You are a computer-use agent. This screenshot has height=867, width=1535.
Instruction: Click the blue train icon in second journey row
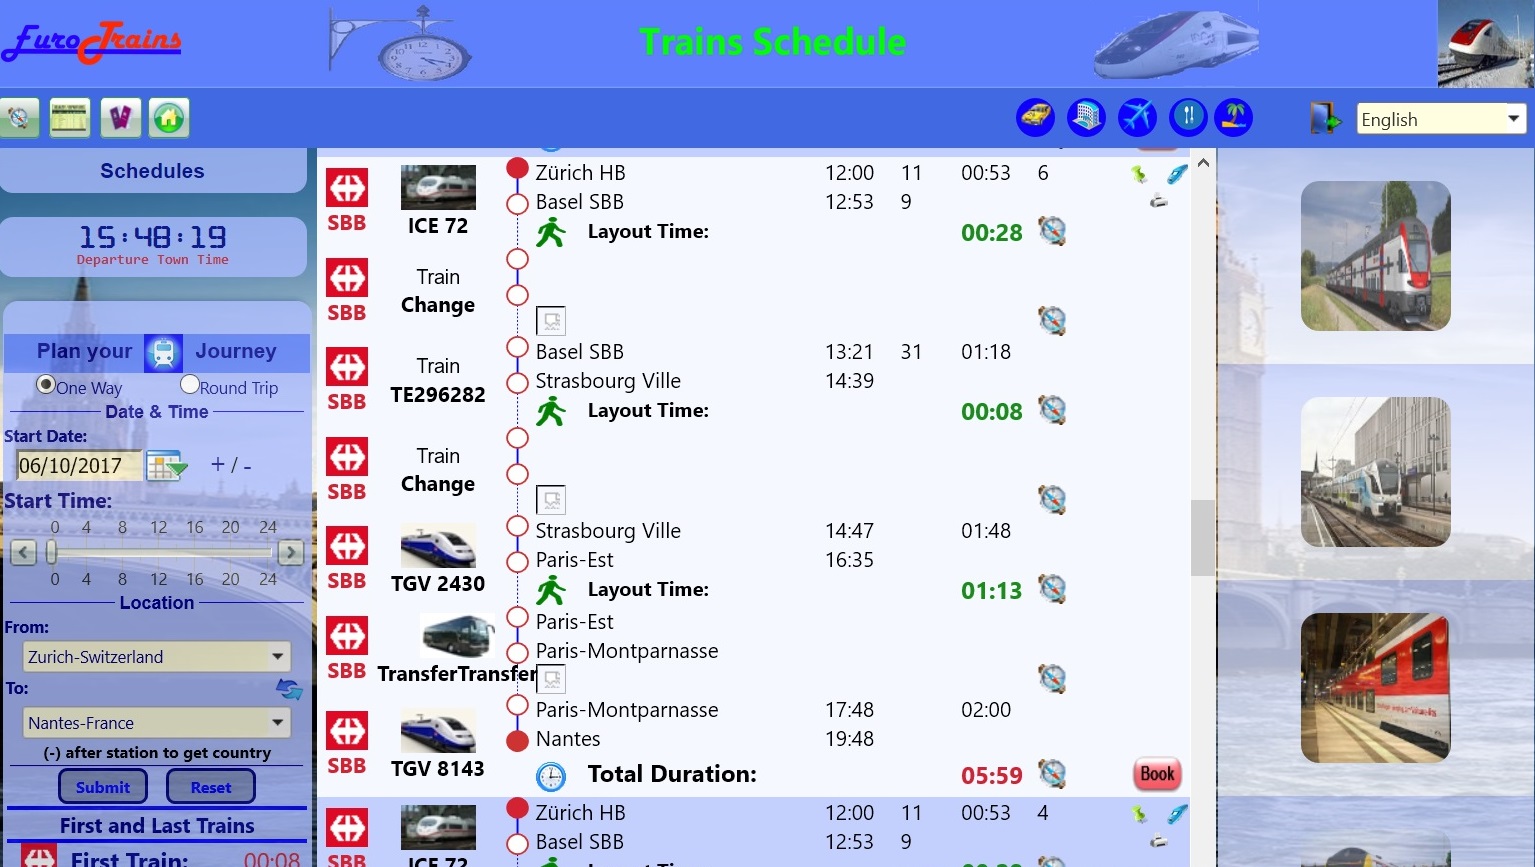[x=1178, y=814]
